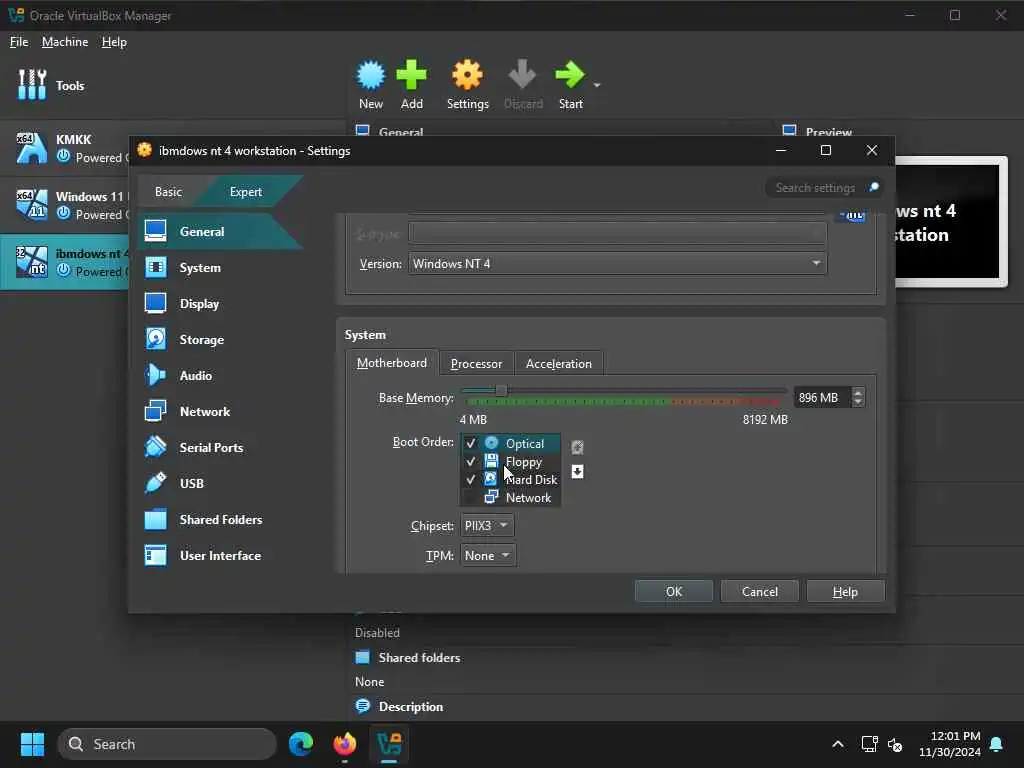Screen dimensions: 1024x768
Task: Open the clock showing 12:01 PM
Action: pyautogui.click(x=950, y=744)
